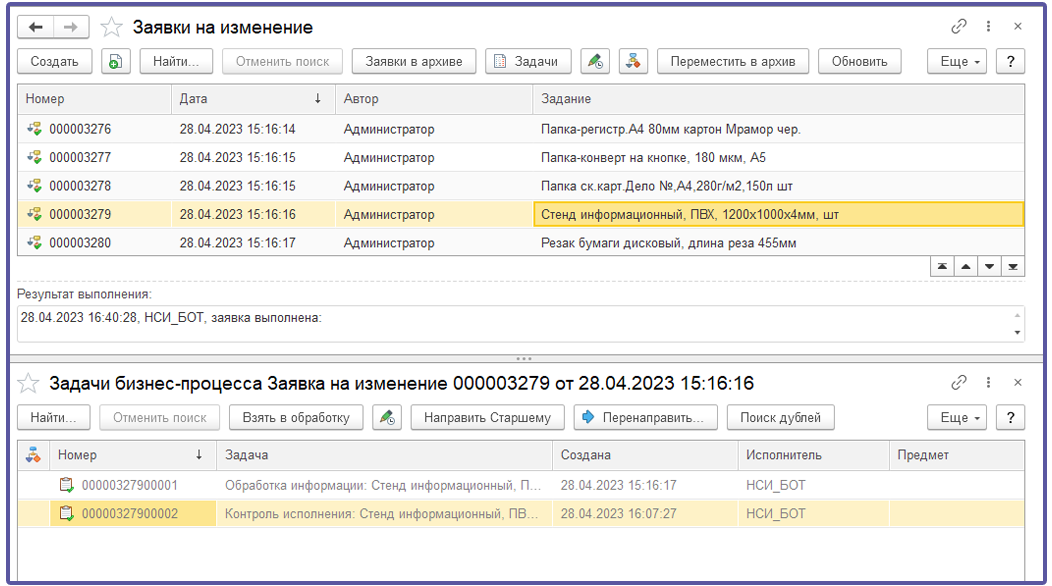Open Еще dropdown in the tasks panel
The height and width of the screenshot is (586, 1052).
[959, 418]
